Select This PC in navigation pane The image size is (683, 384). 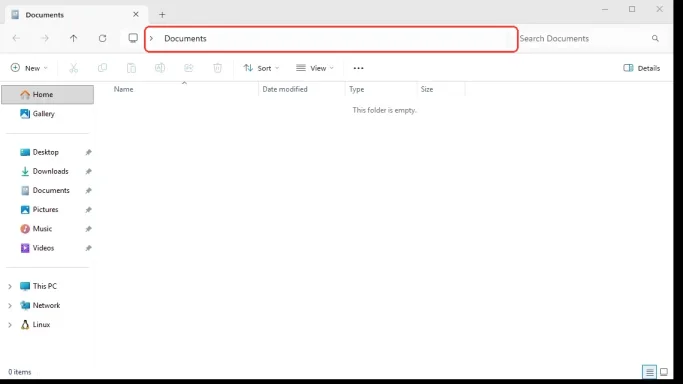[44, 286]
